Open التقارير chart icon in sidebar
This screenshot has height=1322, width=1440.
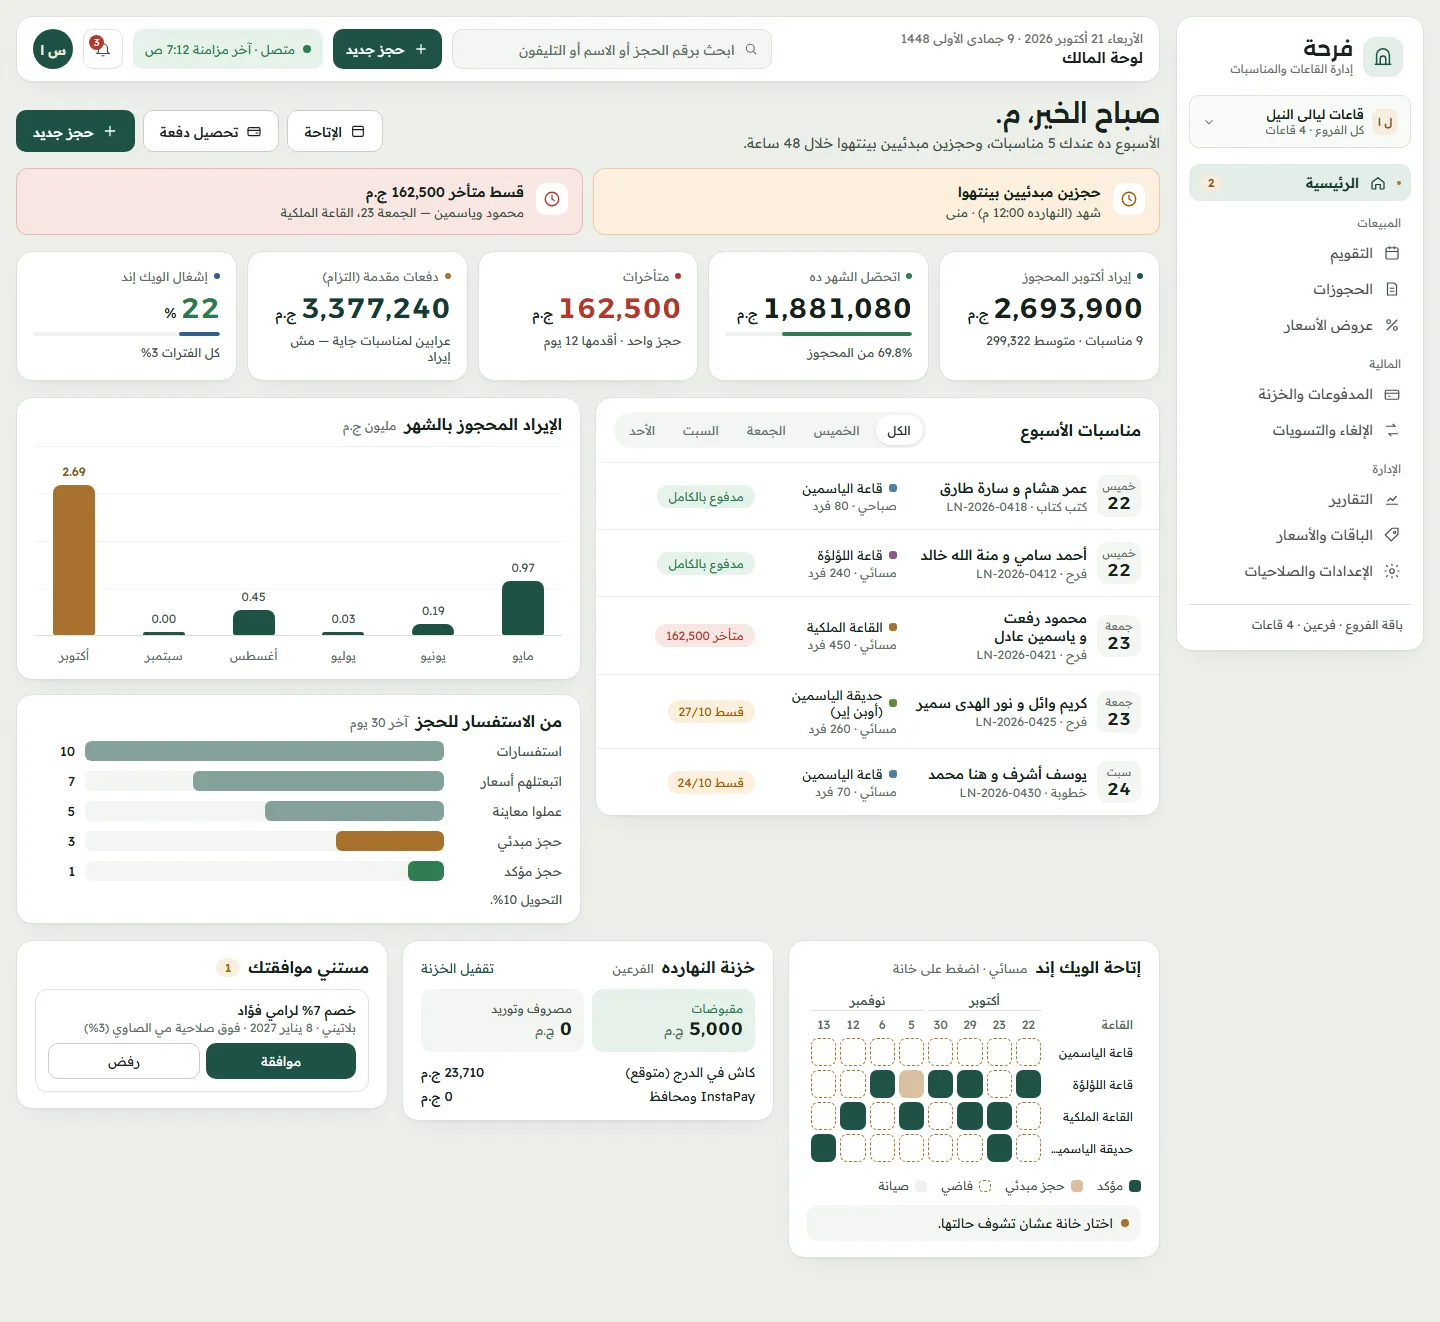tap(1391, 500)
